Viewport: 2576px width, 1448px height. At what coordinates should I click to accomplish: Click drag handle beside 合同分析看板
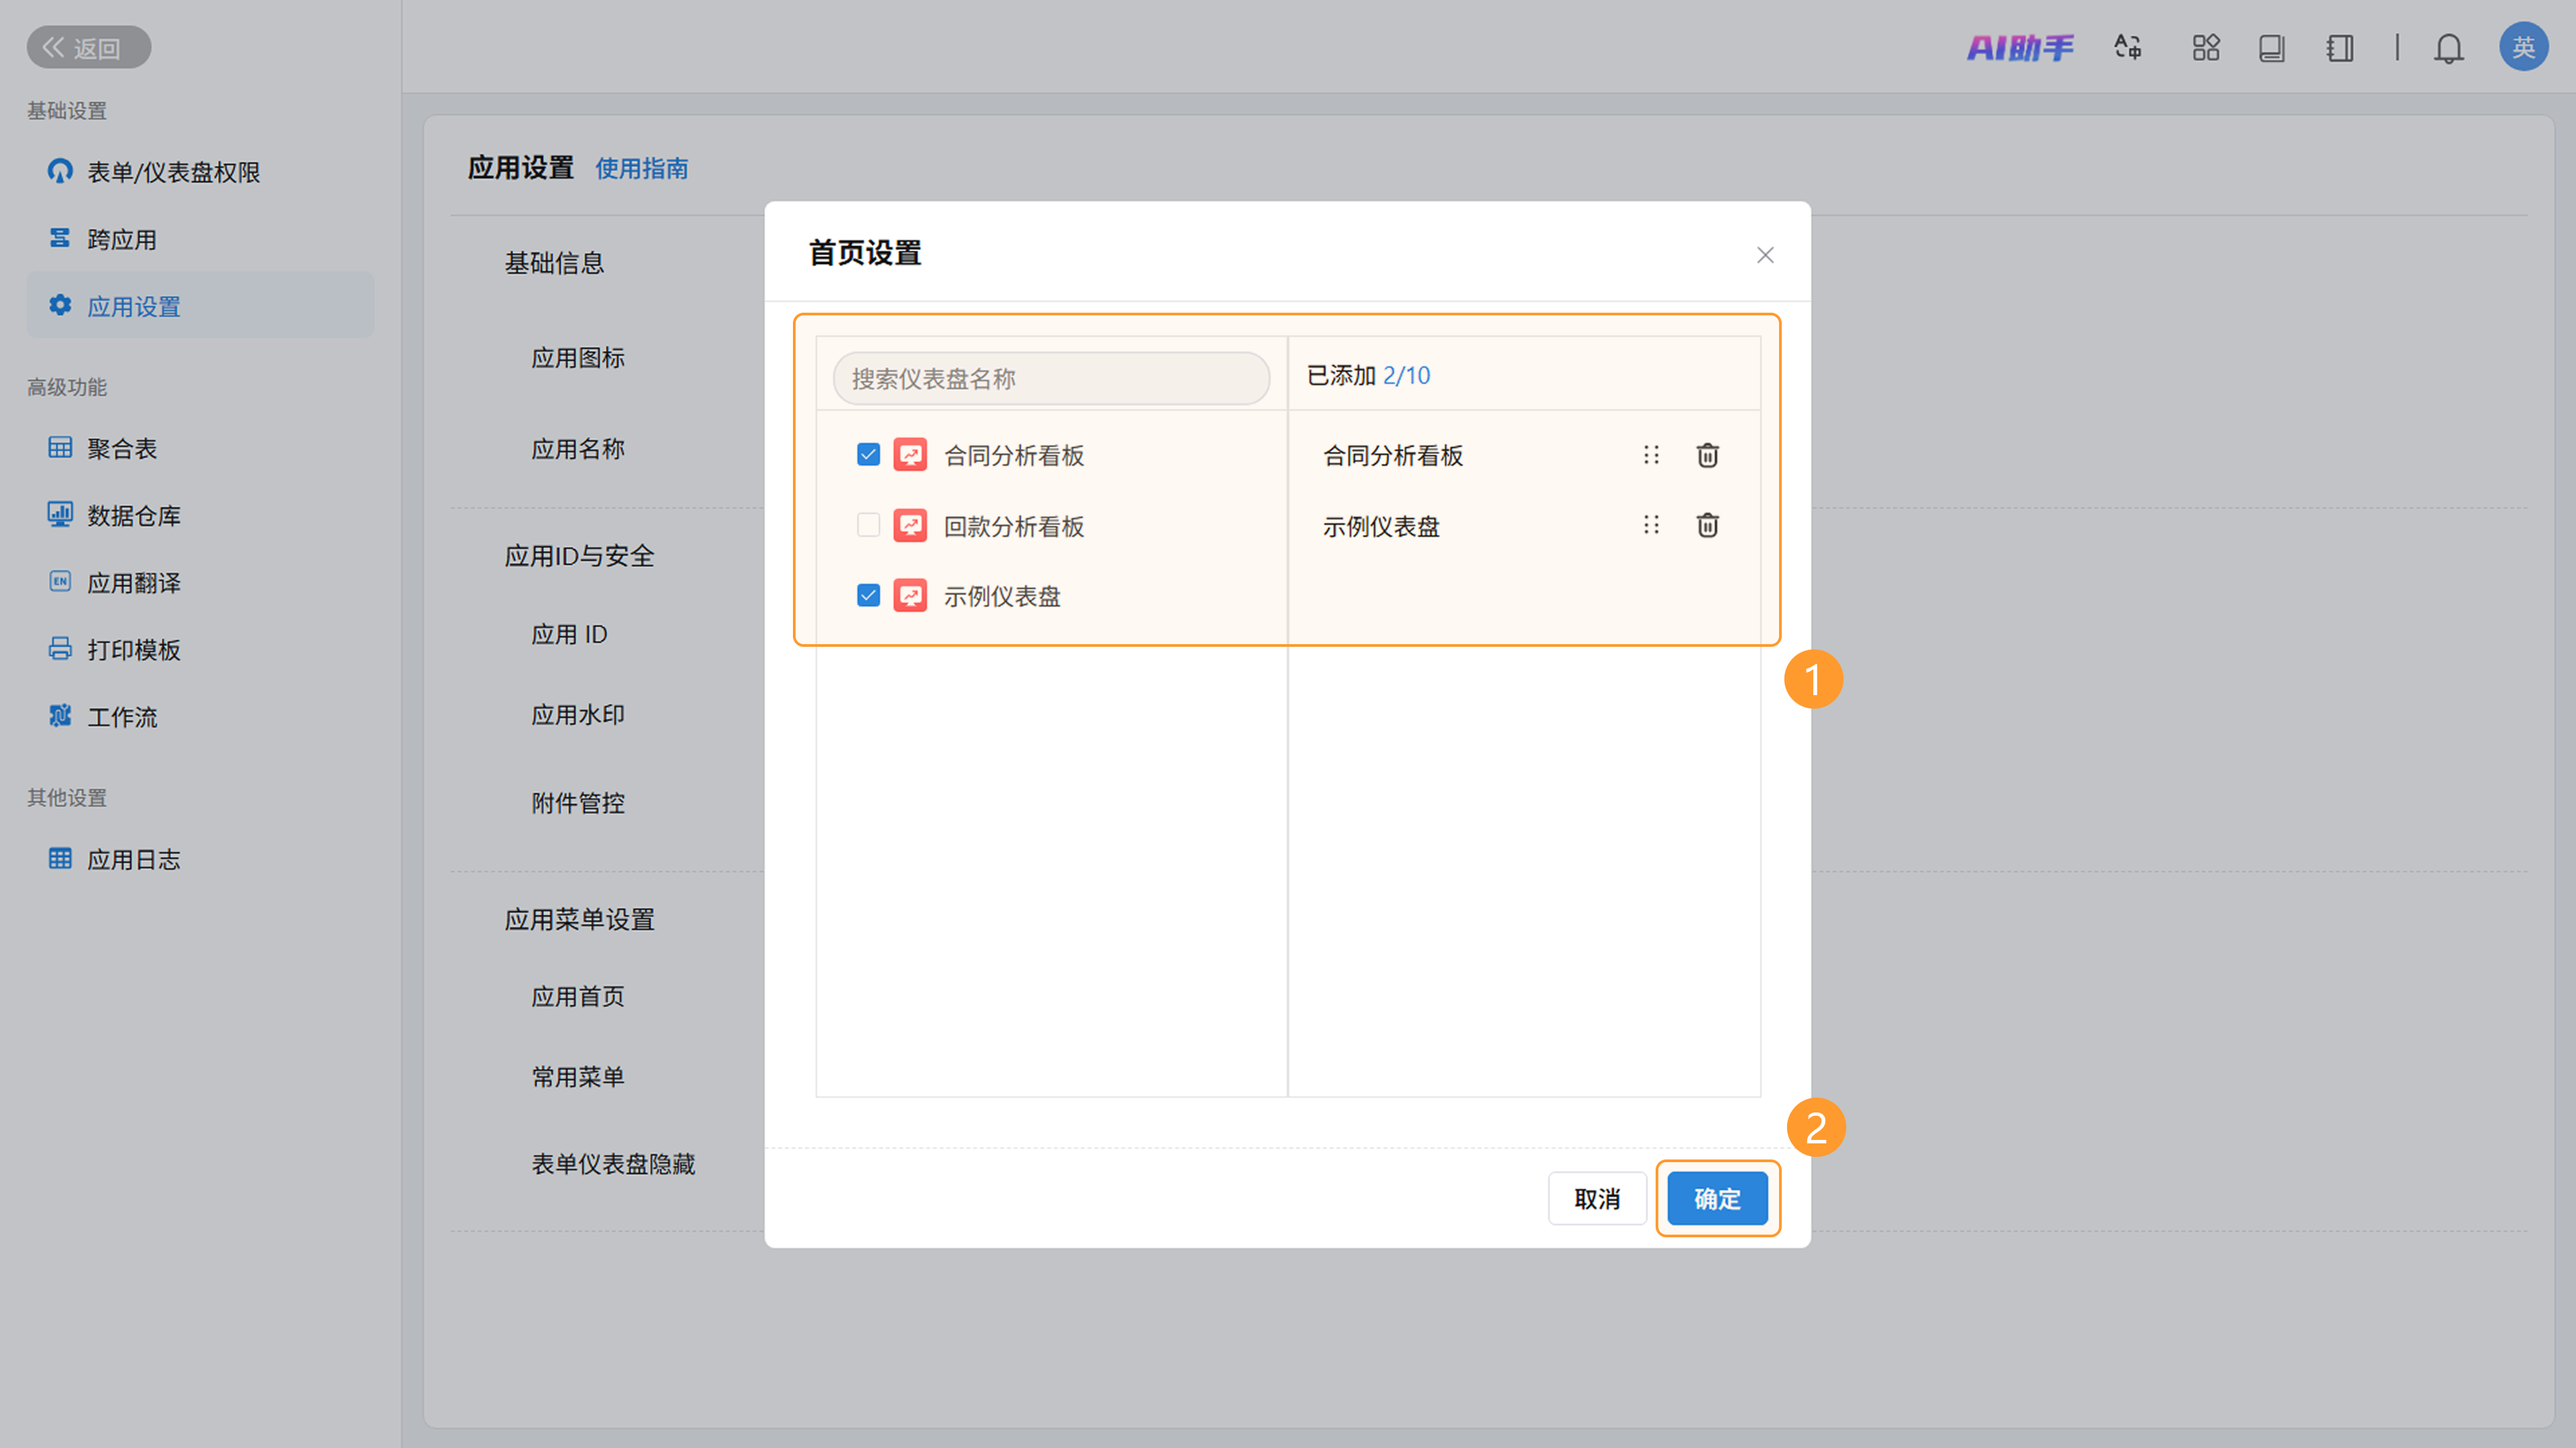(x=1651, y=455)
